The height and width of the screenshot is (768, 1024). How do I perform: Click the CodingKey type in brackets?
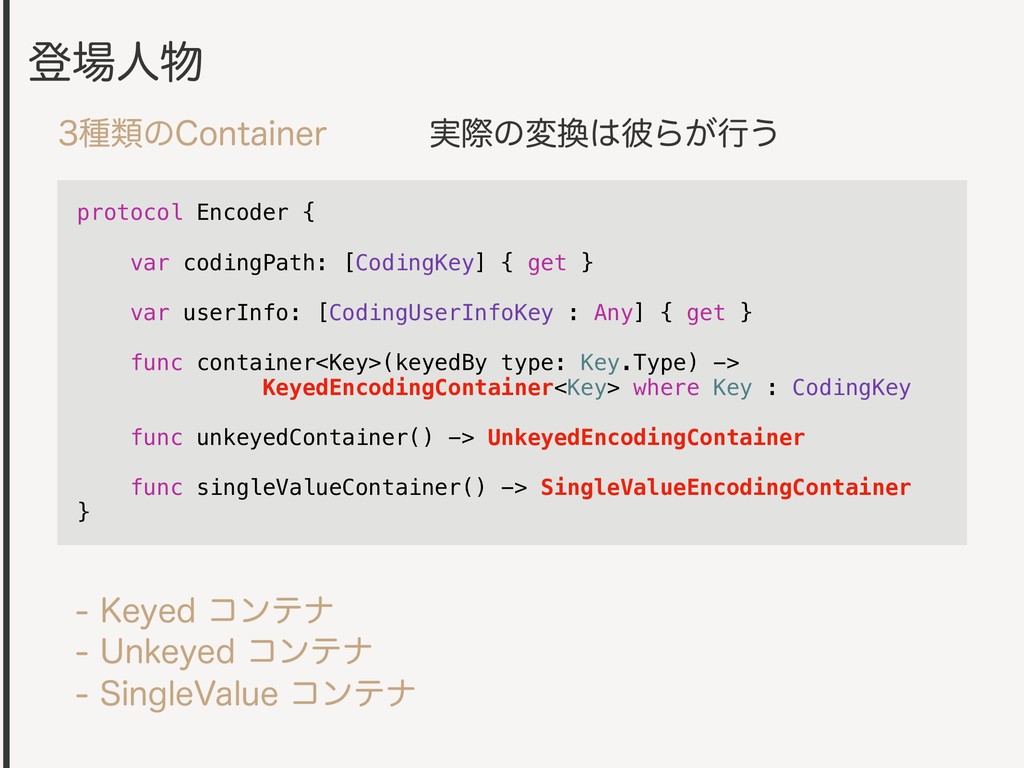(x=414, y=263)
